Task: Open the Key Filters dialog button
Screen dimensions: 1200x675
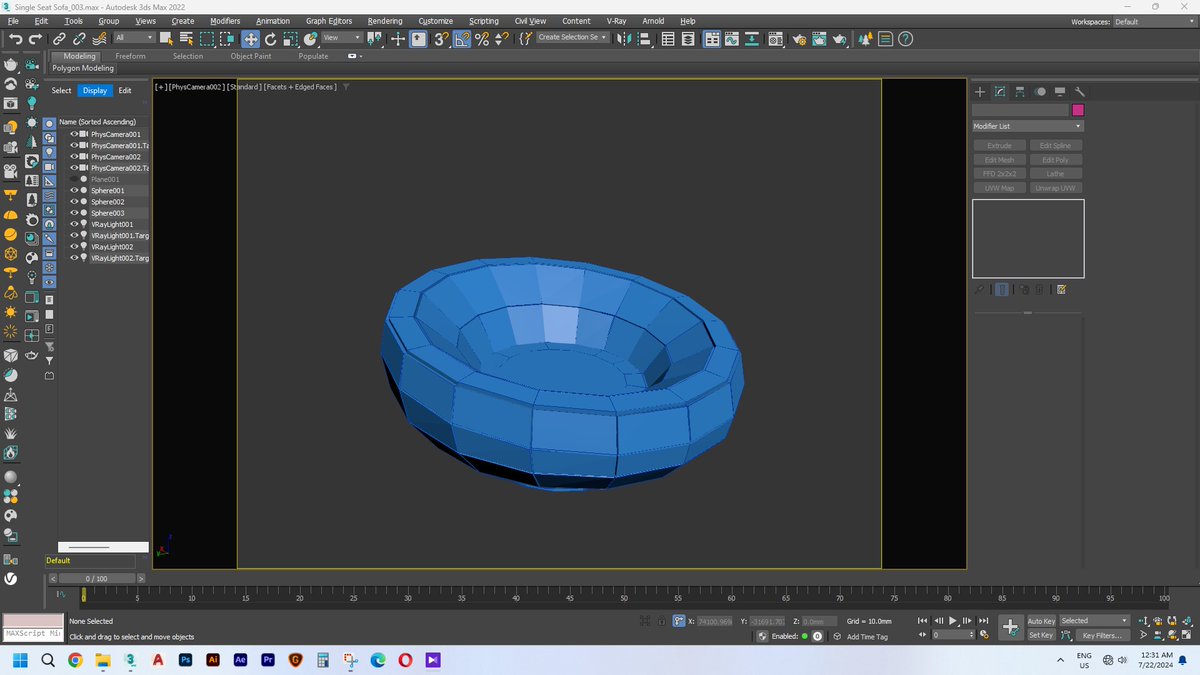Action: (x=1101, y=635)
